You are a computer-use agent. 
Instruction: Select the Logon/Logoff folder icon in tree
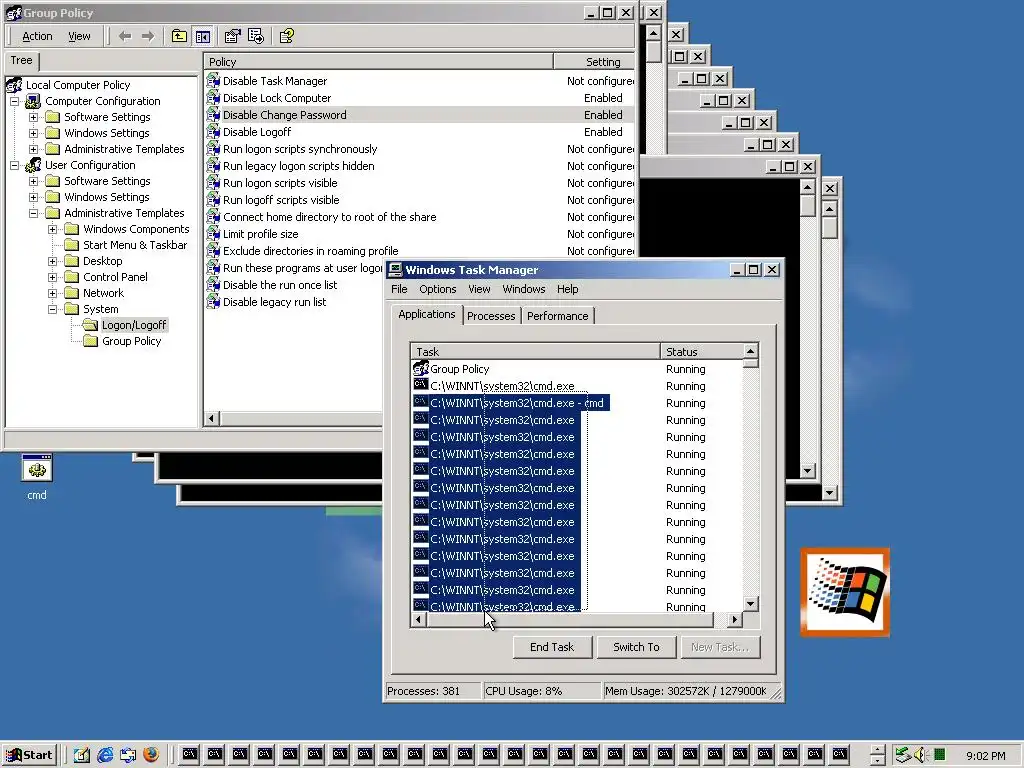coord(90,325)
